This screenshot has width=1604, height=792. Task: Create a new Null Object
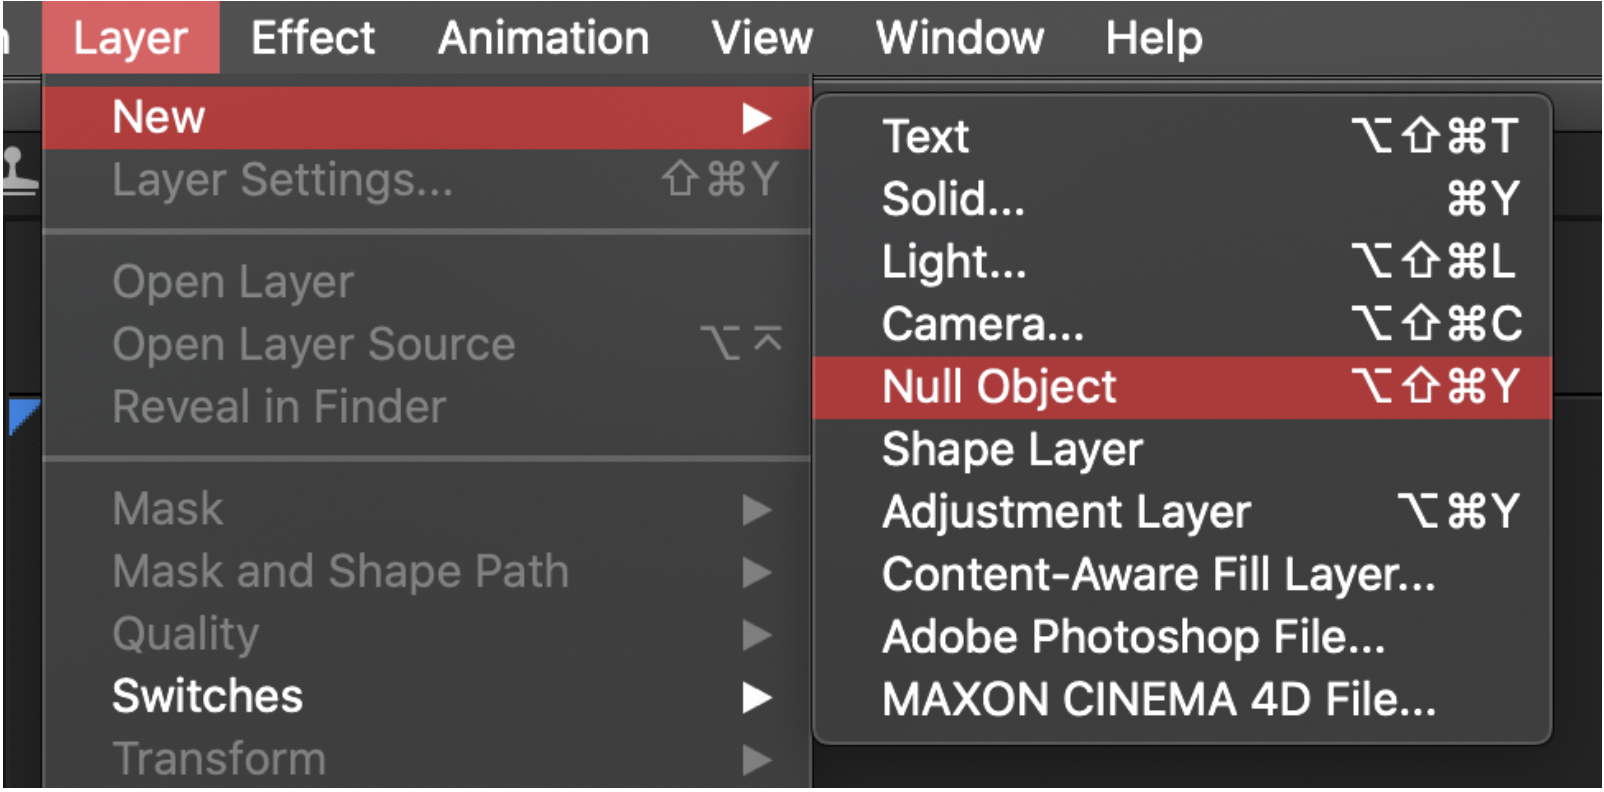[1183, 387]
